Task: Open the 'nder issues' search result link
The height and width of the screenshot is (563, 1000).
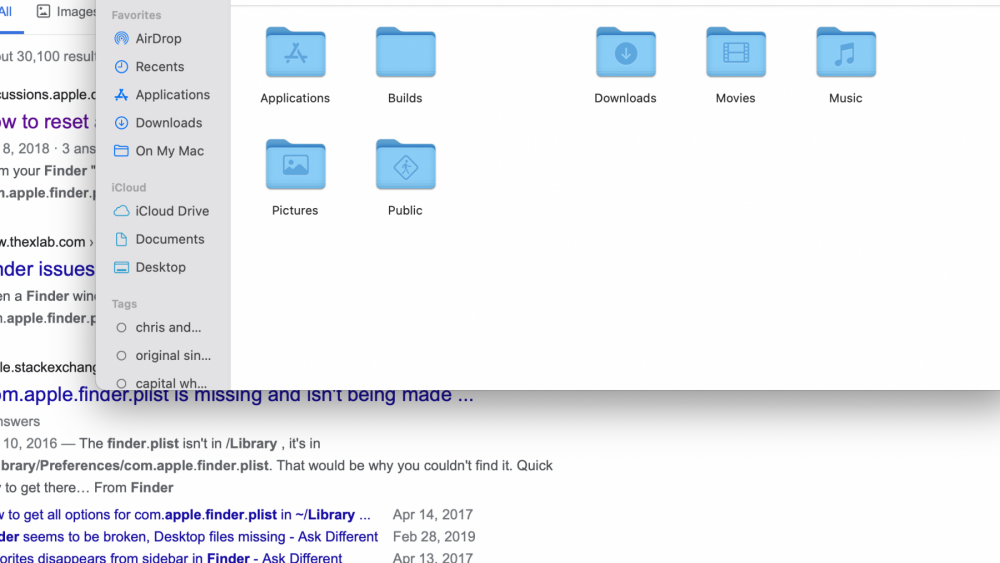Action: 47,269
